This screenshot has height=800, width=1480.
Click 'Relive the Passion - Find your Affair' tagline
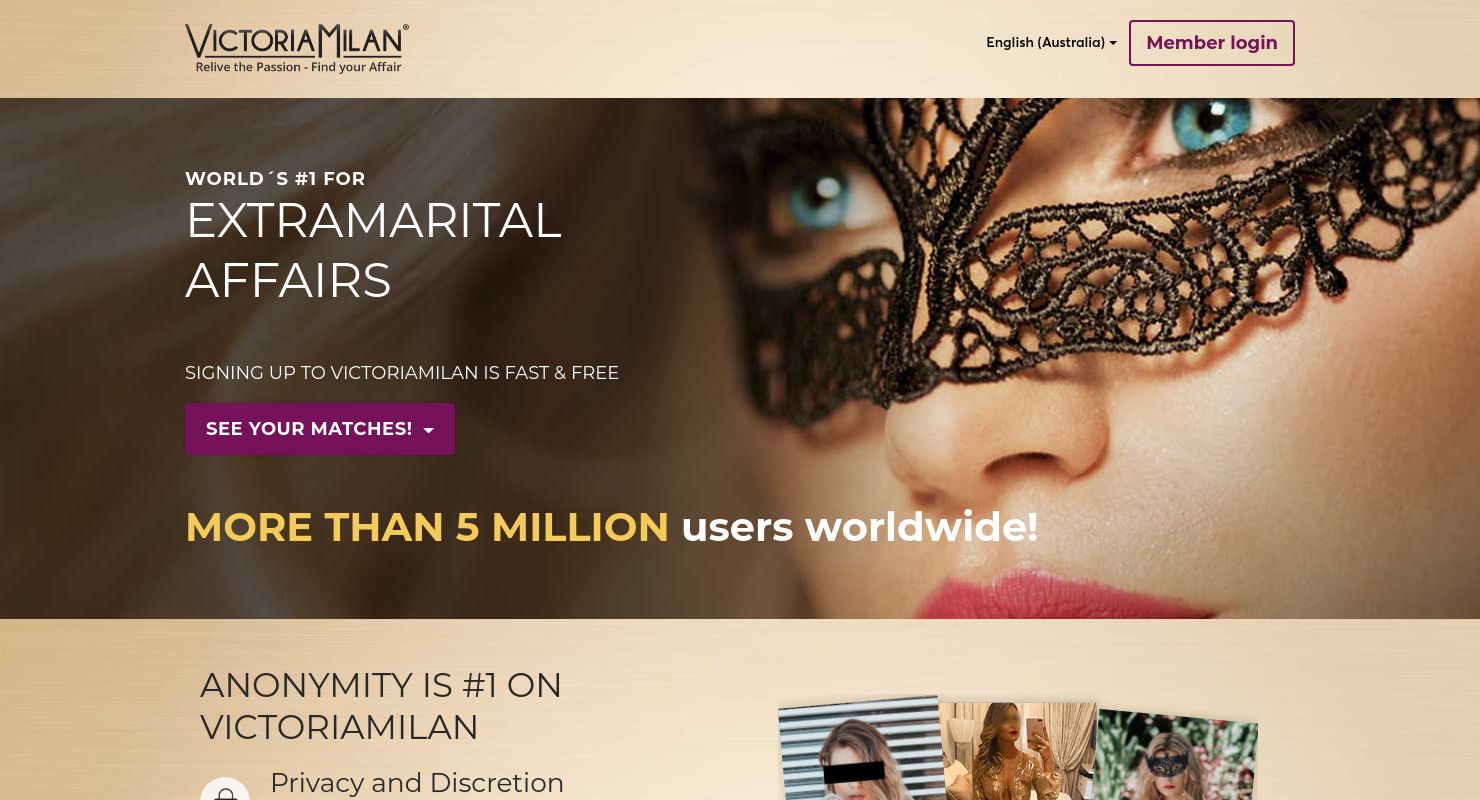298,67
